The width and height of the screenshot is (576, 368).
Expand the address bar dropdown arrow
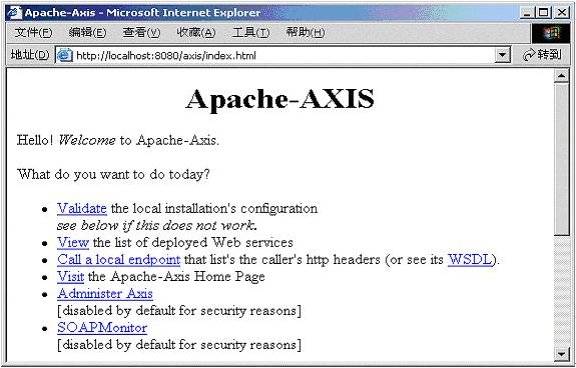tap(502, 55)
